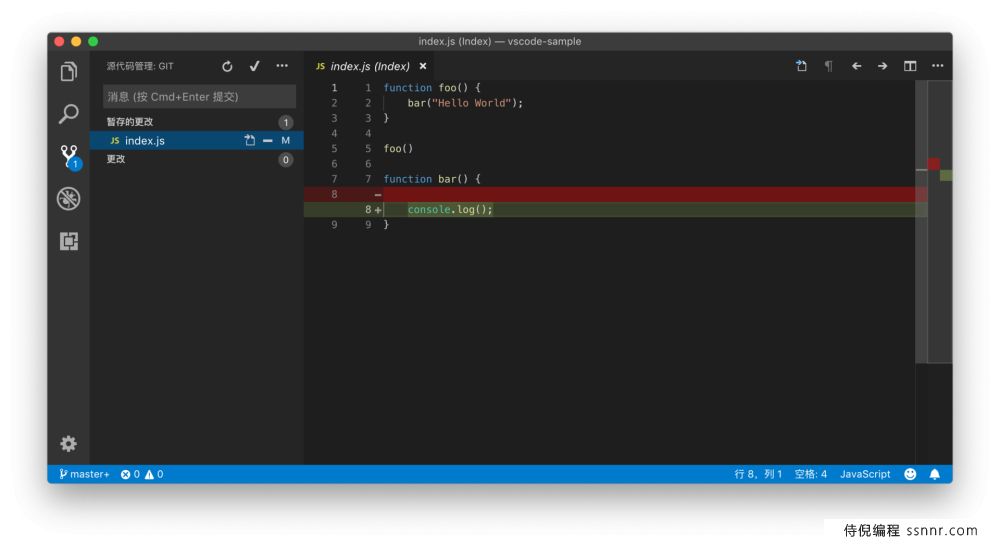Change indentation via 空格: 4 status item
Screen dimensions: 1000x546
pos(811,474)
